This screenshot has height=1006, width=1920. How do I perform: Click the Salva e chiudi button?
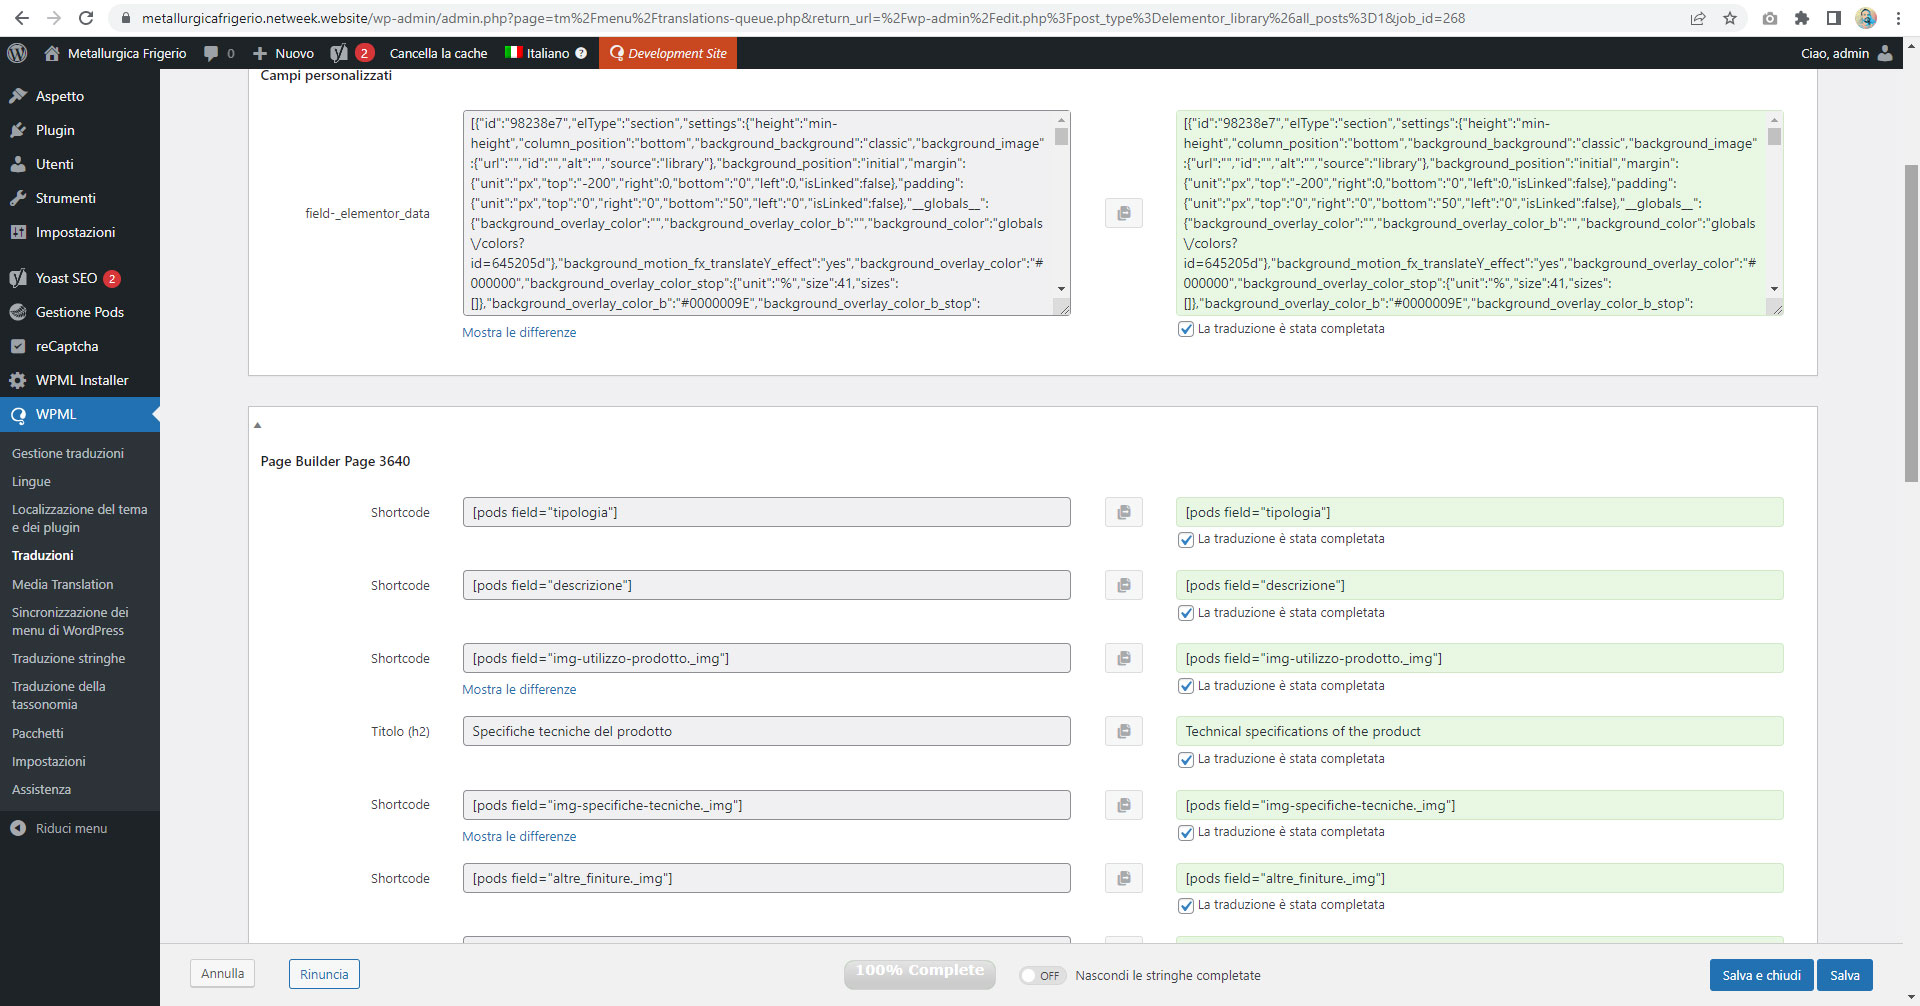pos(1761,974)
